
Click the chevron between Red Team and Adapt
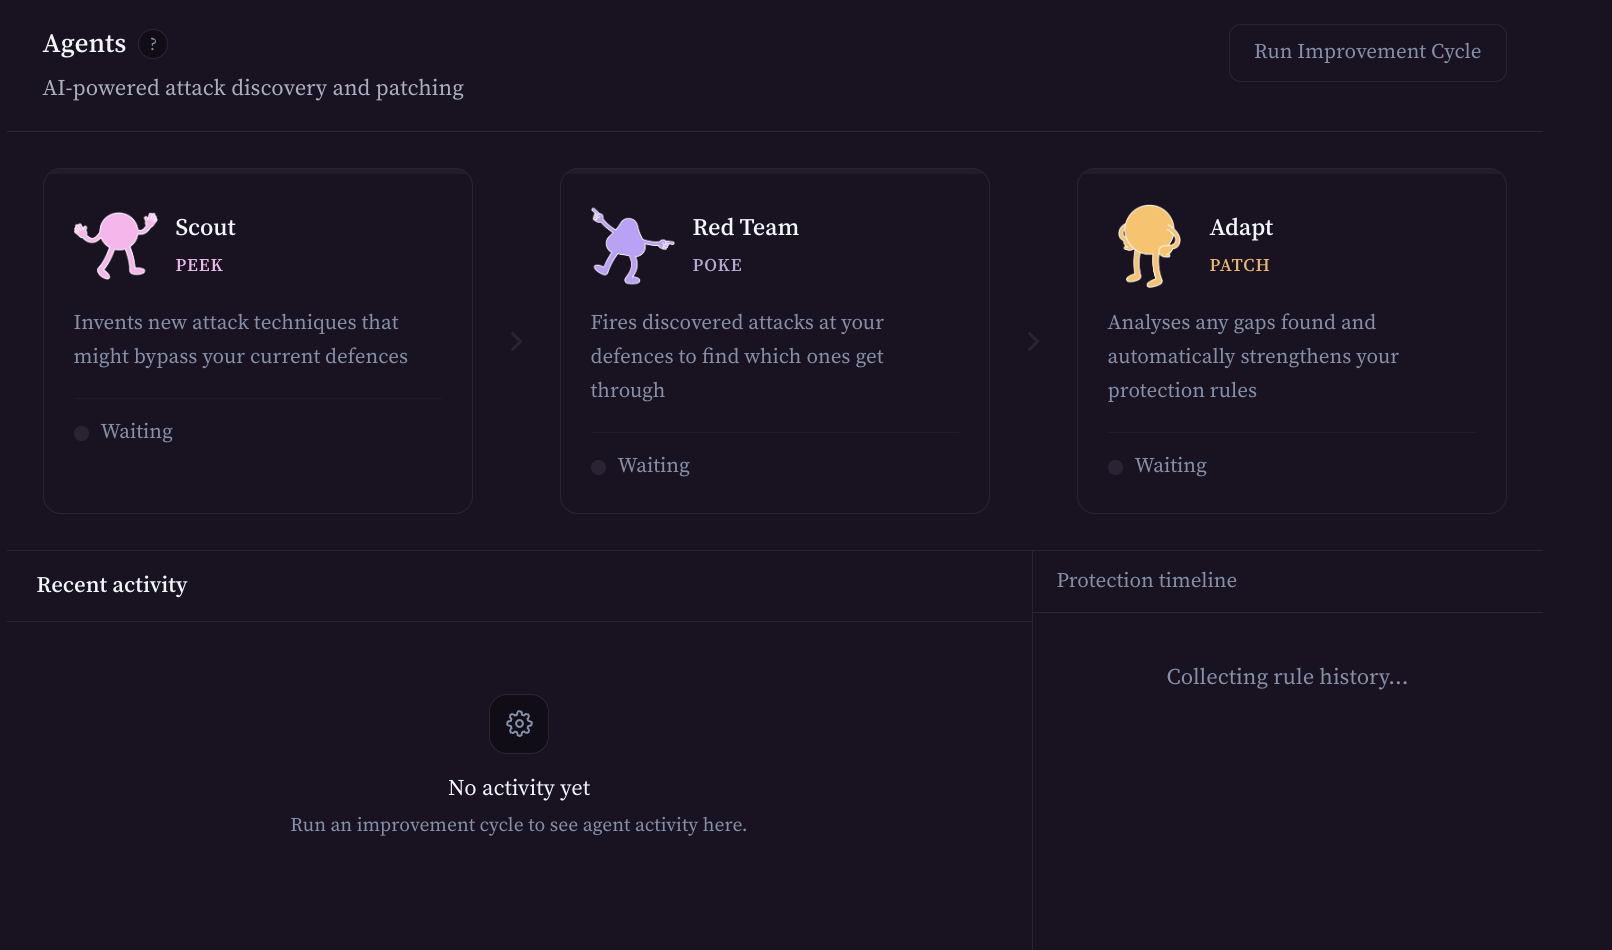[1033, 342]
